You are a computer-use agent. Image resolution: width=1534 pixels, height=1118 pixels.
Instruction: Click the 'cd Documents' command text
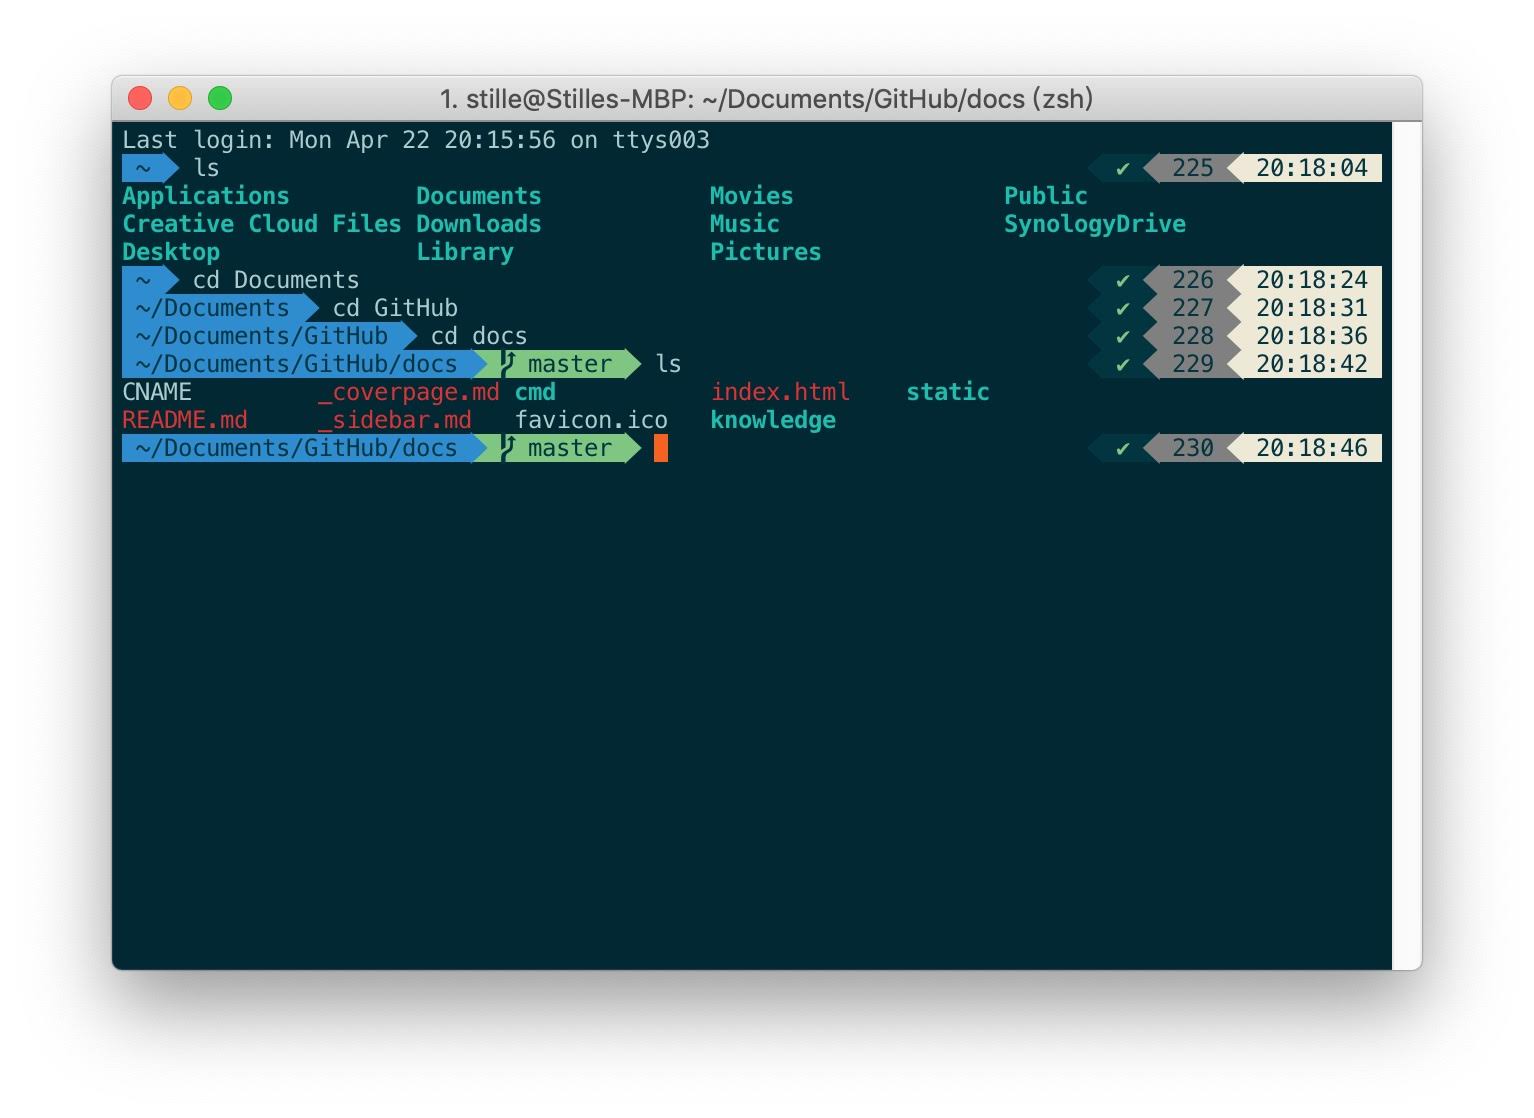[x=276, y=280]
